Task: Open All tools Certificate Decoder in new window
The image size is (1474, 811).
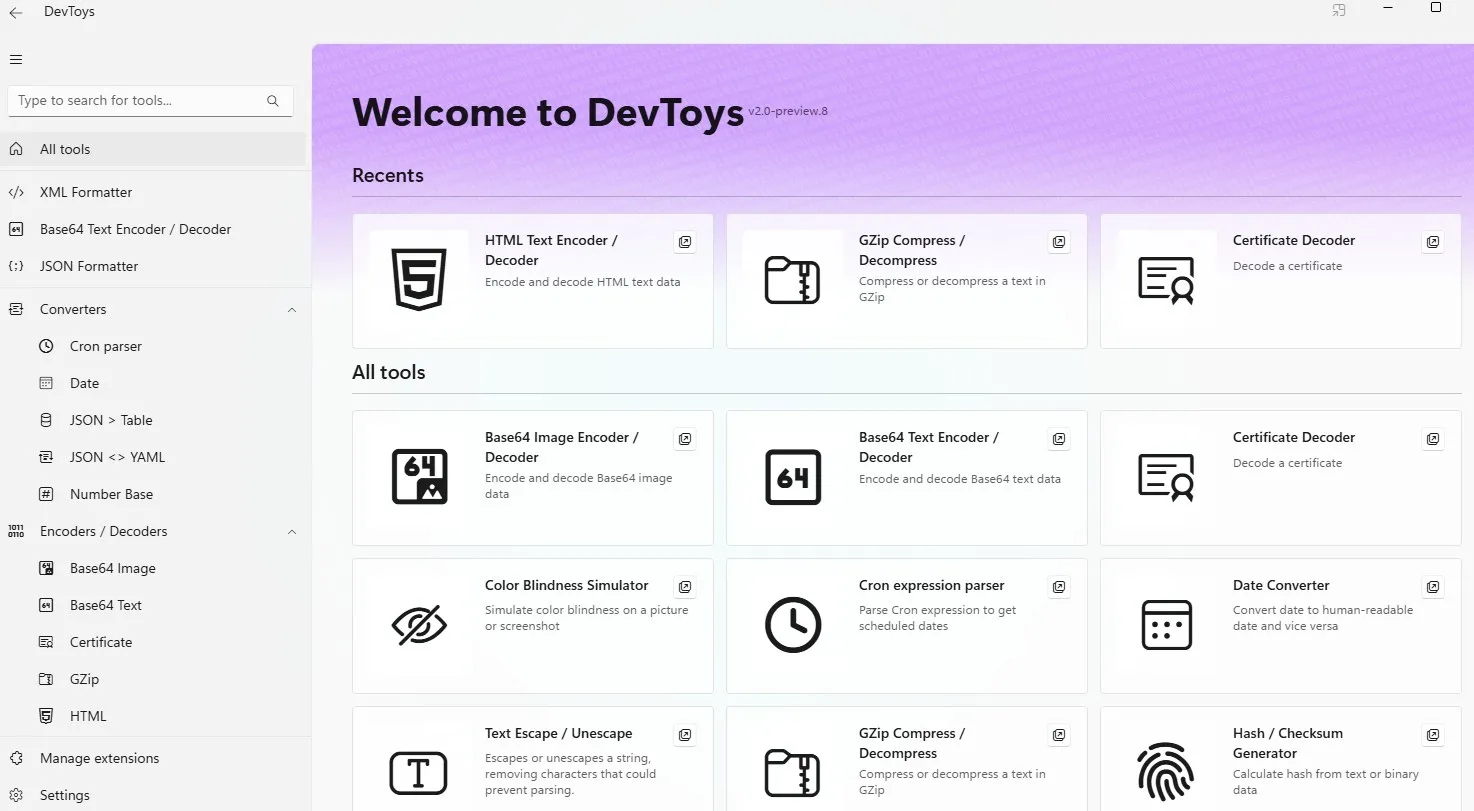Action: pyautogui.click(x=1433, y=439)
